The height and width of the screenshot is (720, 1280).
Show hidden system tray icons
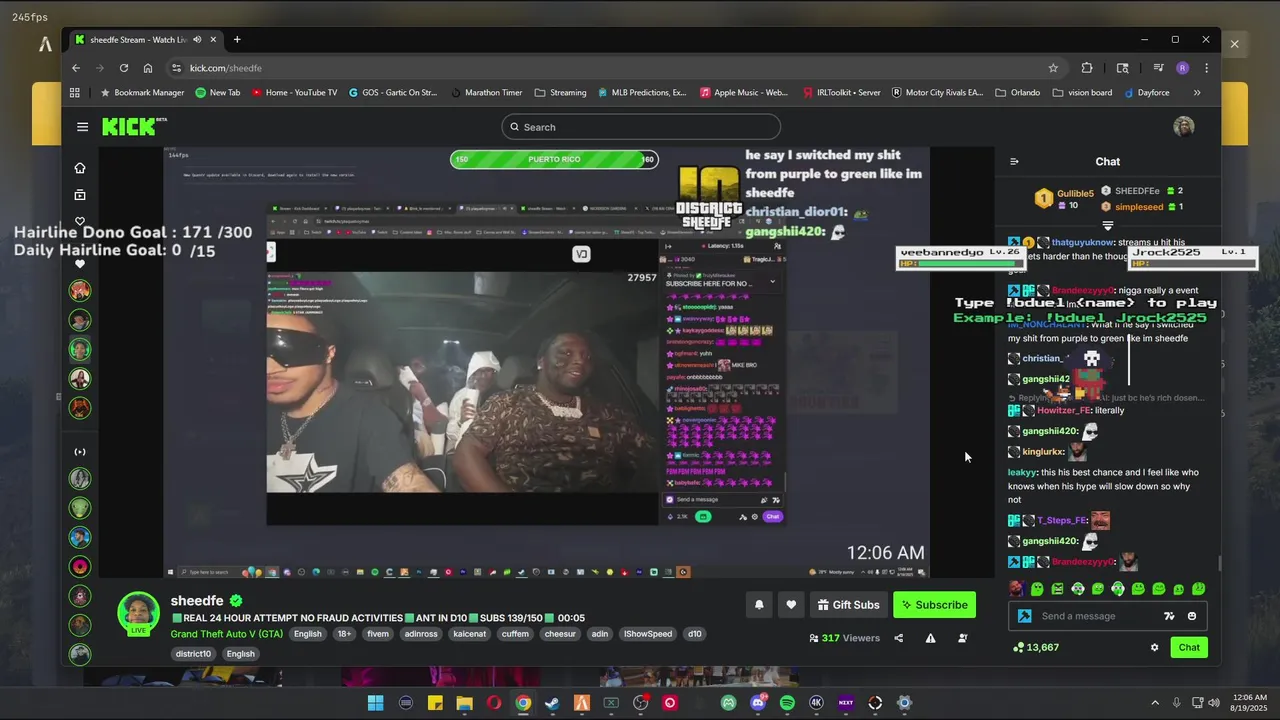(x=1155, y=703)
